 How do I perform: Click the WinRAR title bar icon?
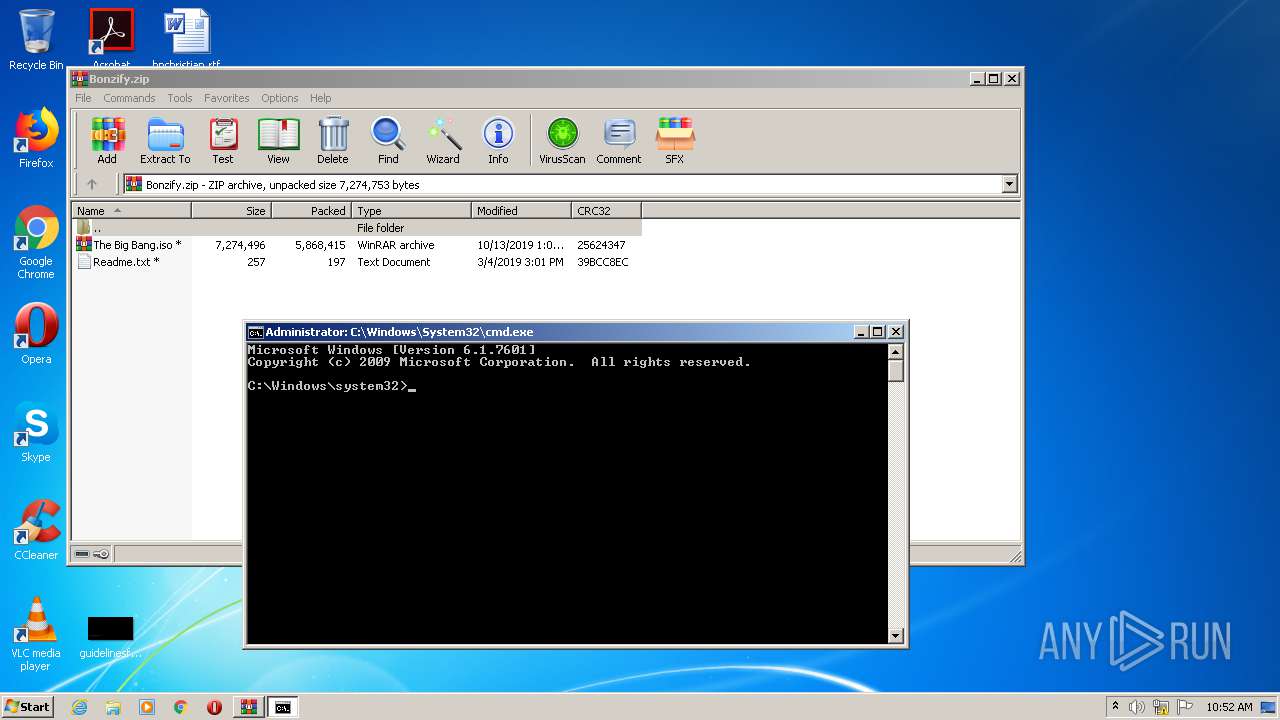[79, 79]
